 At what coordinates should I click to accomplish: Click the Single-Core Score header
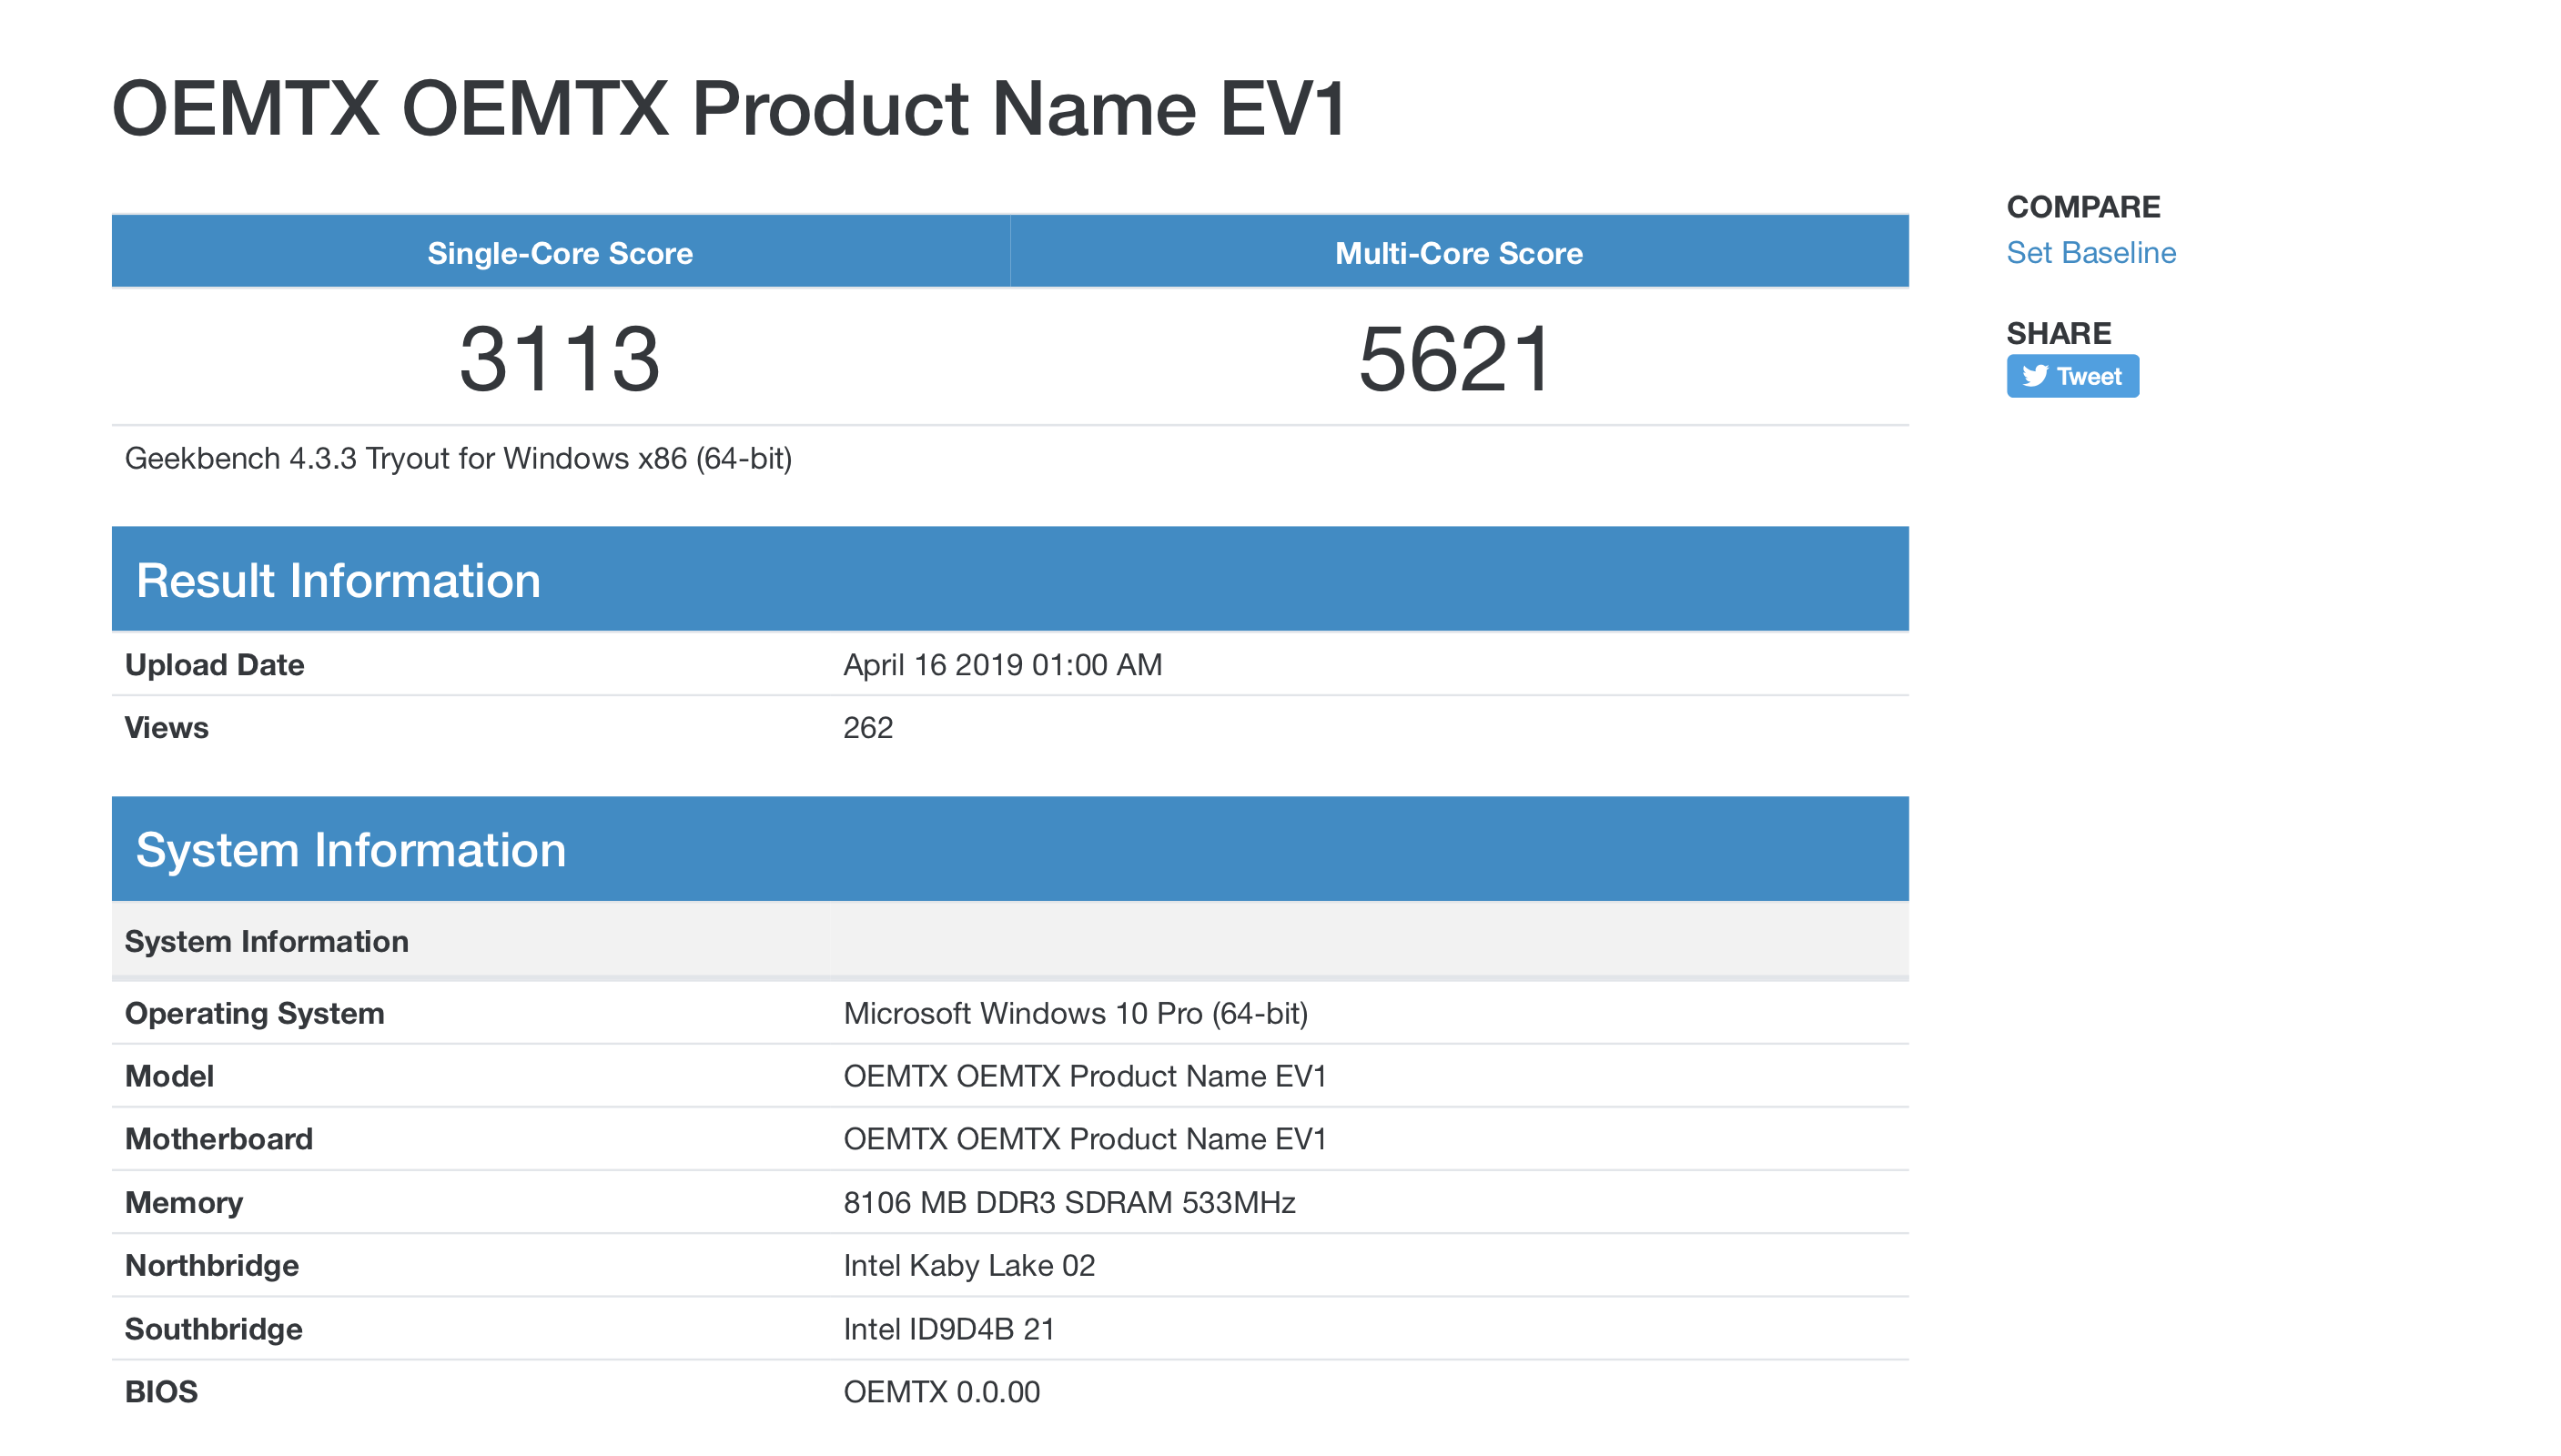[560, 253]
